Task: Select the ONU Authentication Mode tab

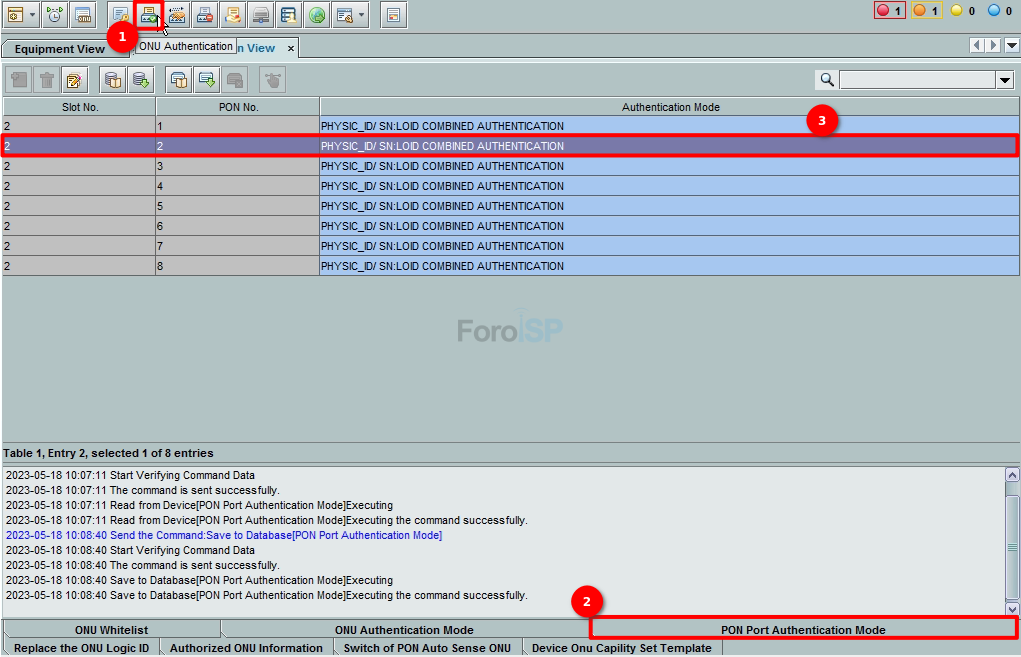Action: (x=404, y=630)
